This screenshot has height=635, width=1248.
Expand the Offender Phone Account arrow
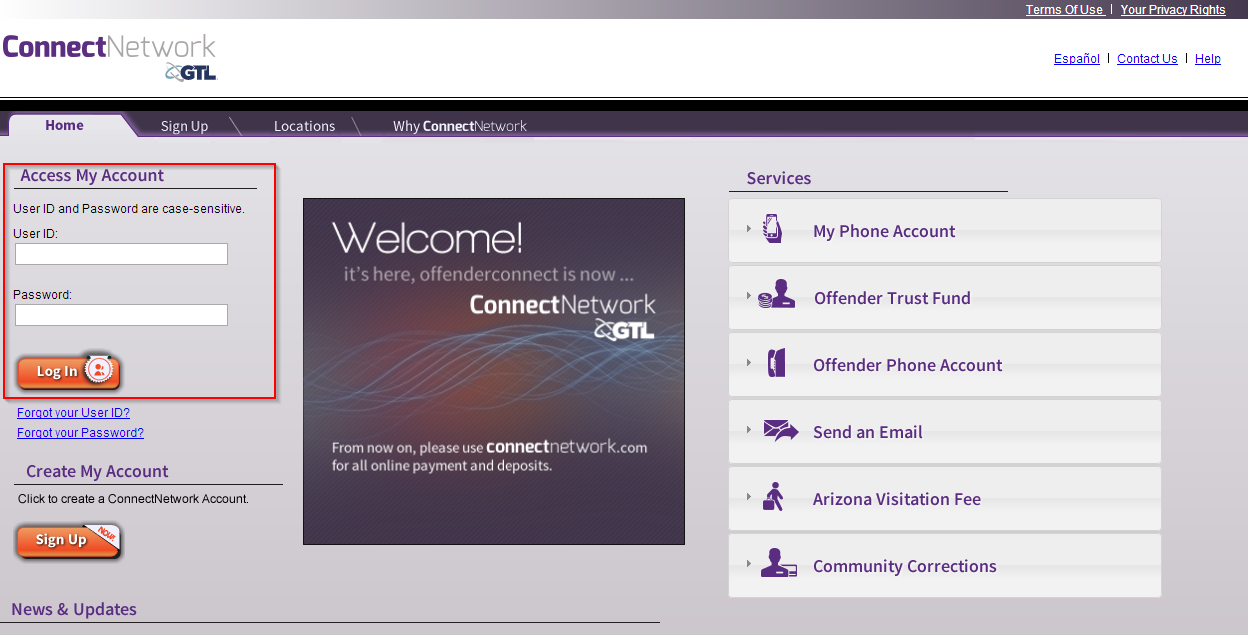(x=748, y=363)
